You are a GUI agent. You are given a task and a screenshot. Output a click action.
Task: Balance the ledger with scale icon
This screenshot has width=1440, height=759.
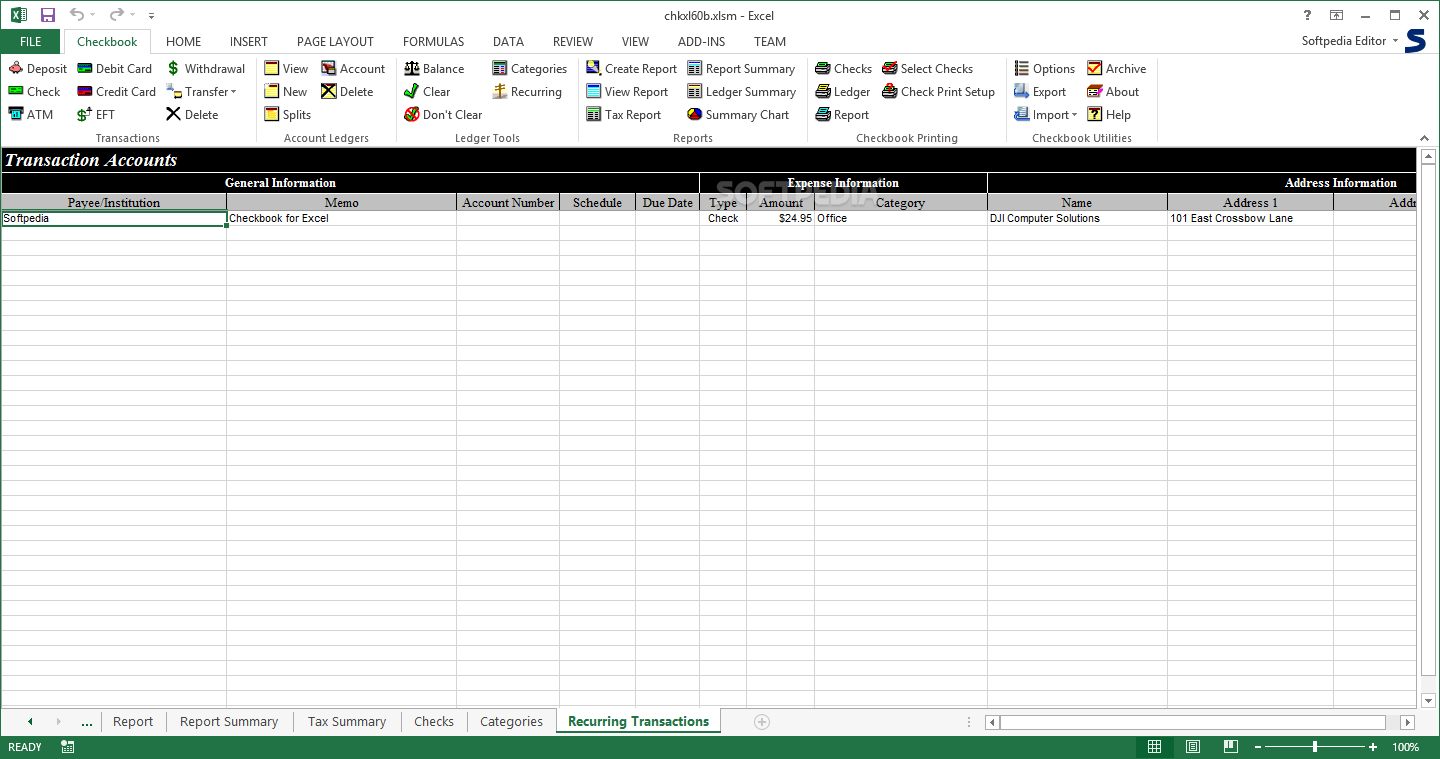point(434,69)
